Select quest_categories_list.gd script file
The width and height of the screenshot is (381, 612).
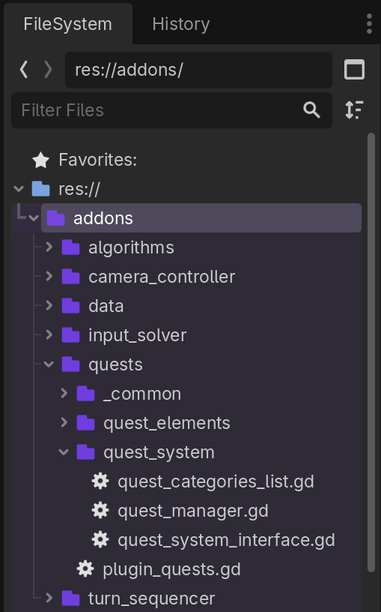click(x=216, y=482)
